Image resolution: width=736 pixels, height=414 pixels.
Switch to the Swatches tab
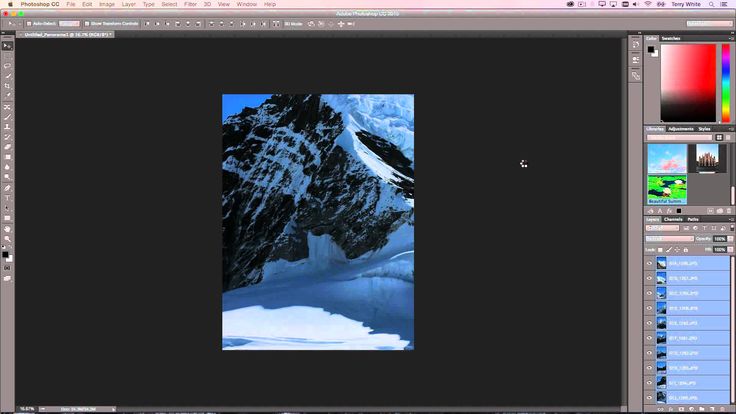click(671, 38)
